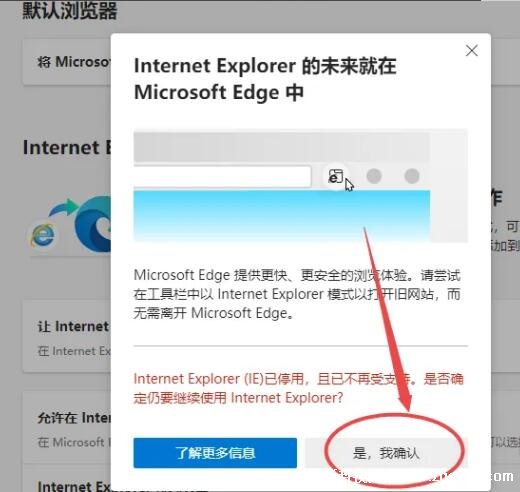Select the 默认浏览器 page heading
520x492 pixels.
click(x=70, y=11)
